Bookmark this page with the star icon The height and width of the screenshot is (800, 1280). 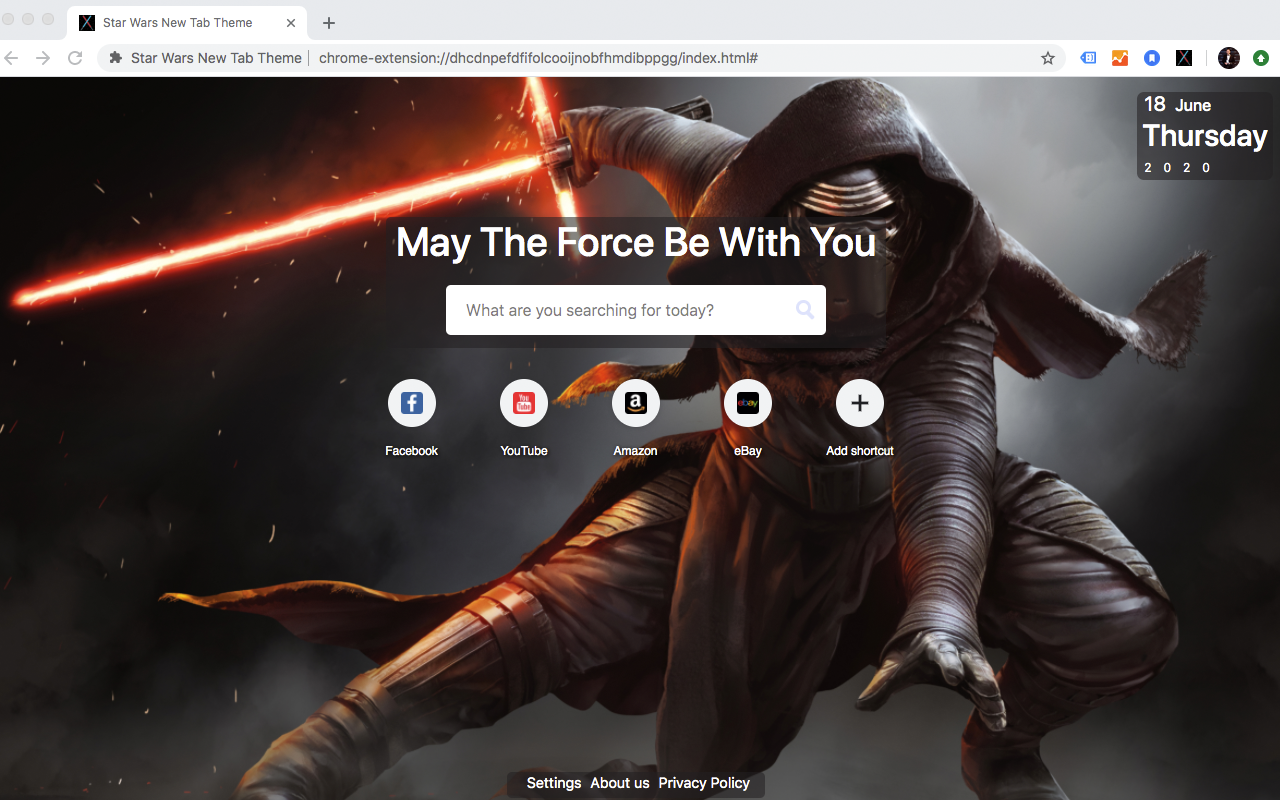click(x=1048, y=58)
